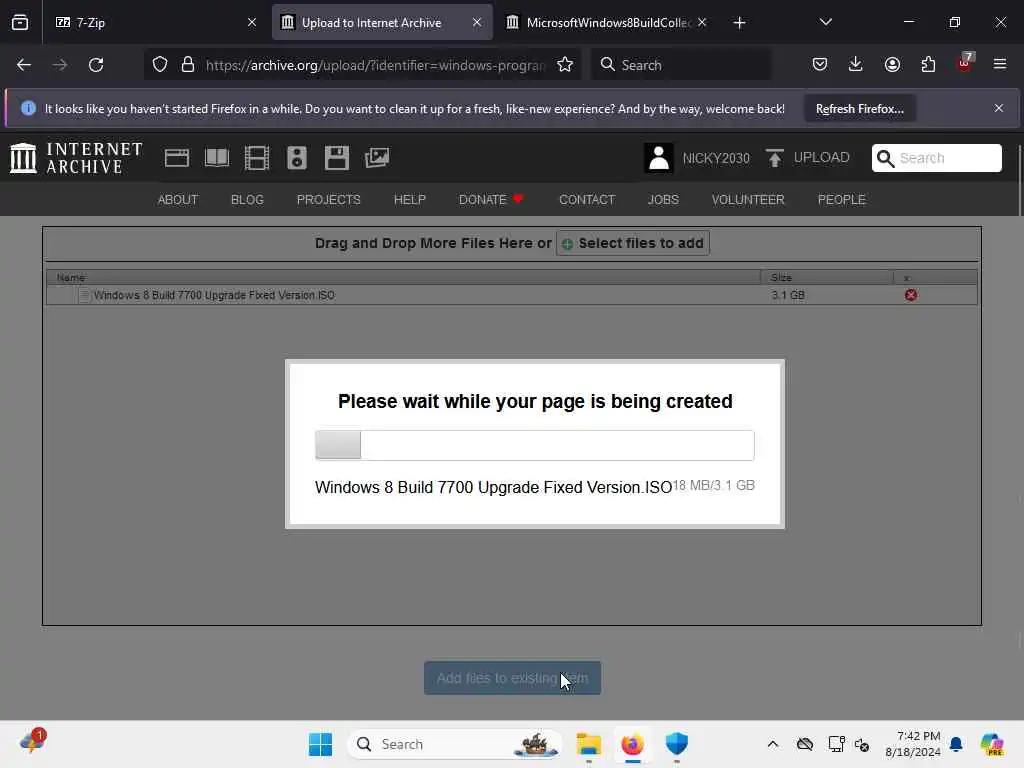Open Firefox tracking protection shield icon
Viewport: 1024px width, 768px height.
pyautogui.click(x=160, y=65)
